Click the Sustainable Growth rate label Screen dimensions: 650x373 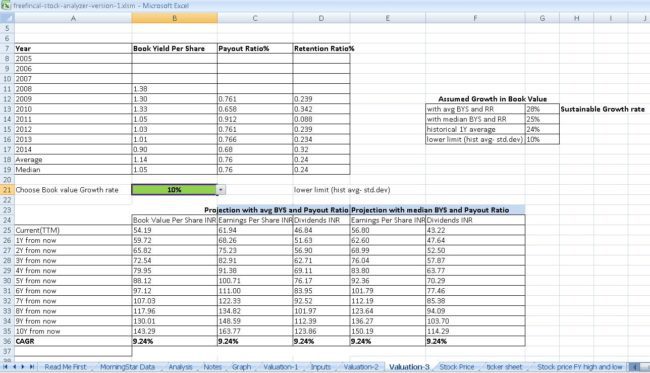602,109
